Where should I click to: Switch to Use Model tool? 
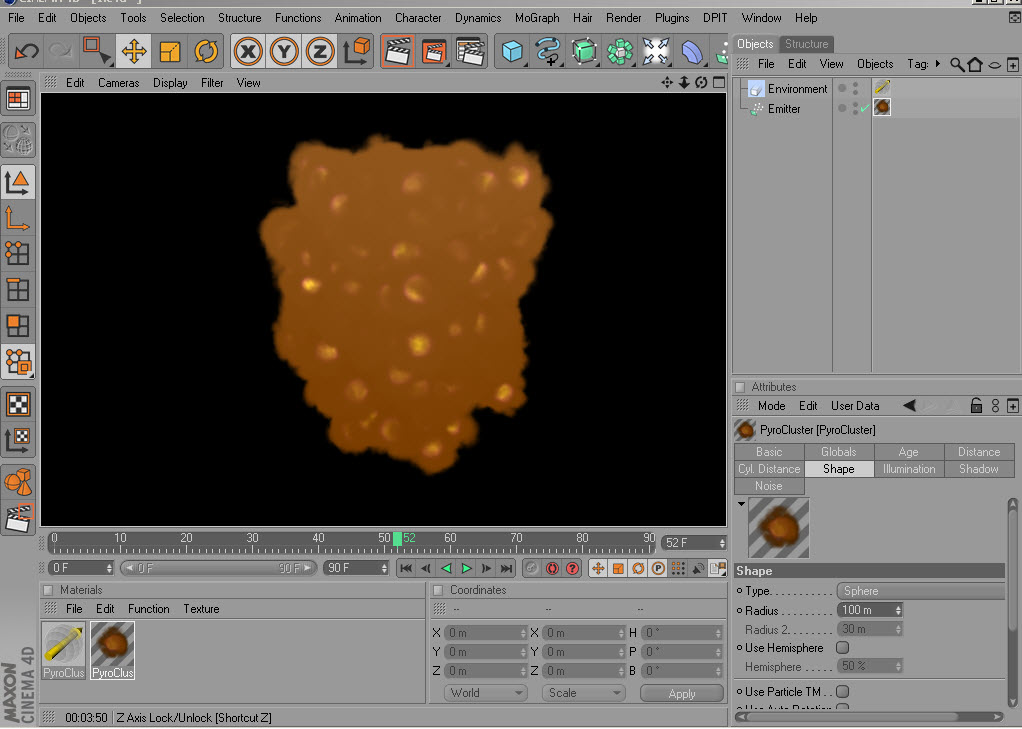coord(18,182)
